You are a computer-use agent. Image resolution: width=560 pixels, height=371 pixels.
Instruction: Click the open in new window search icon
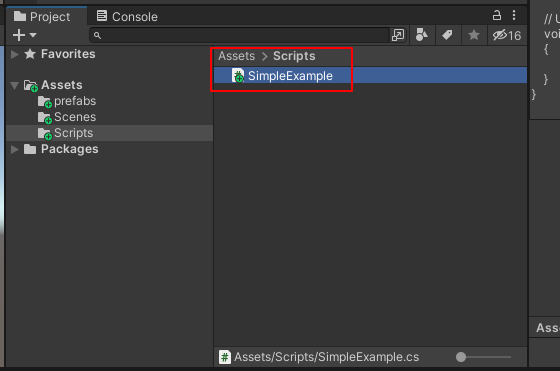(398, 35)
